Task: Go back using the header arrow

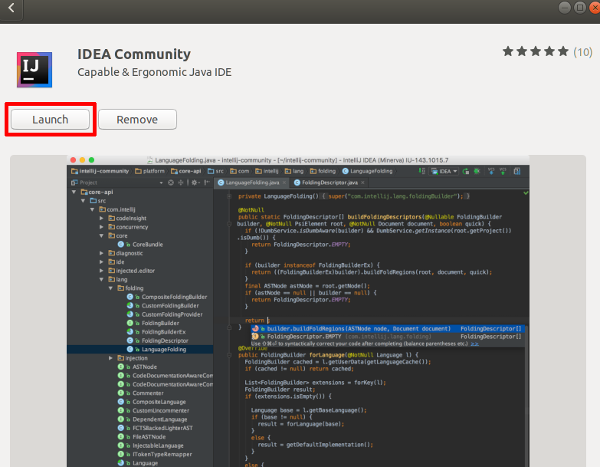Action: (11, 8)
